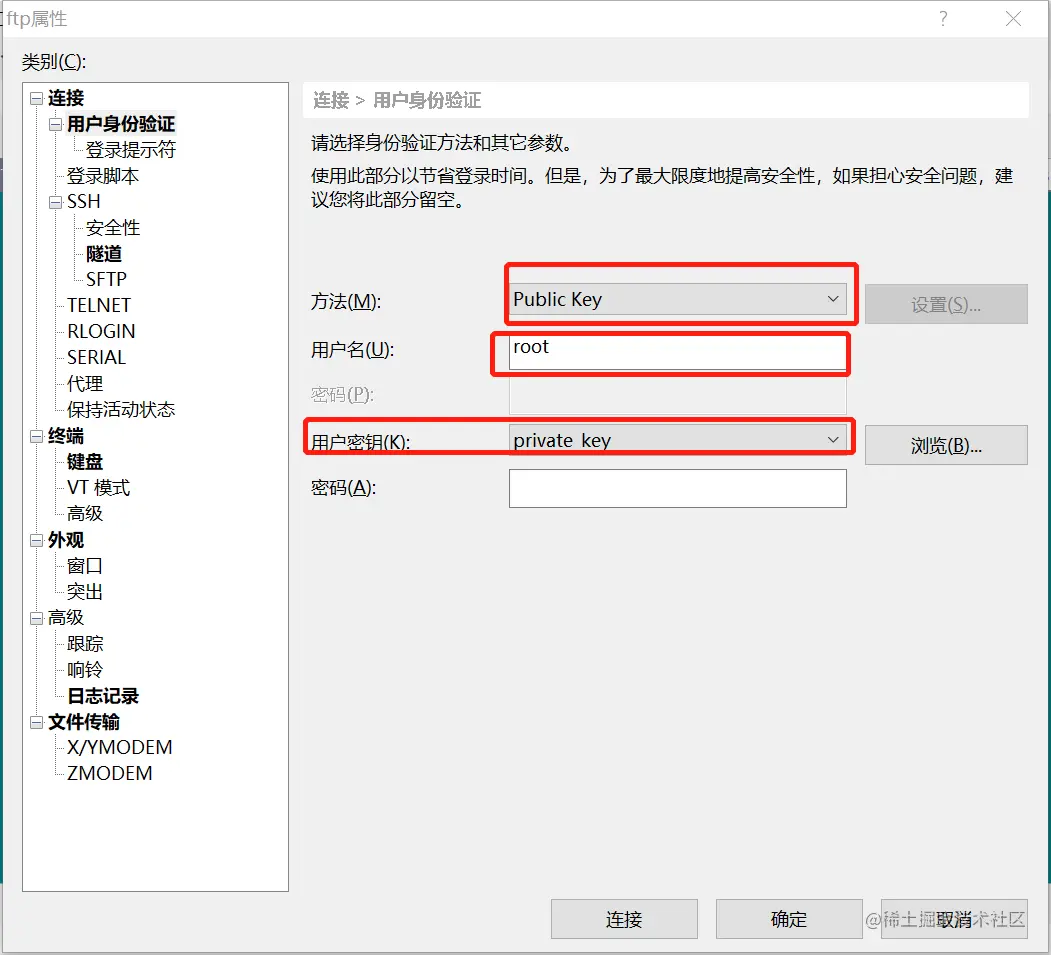Open the VT 模式 settings page

(x=97, y=487)
